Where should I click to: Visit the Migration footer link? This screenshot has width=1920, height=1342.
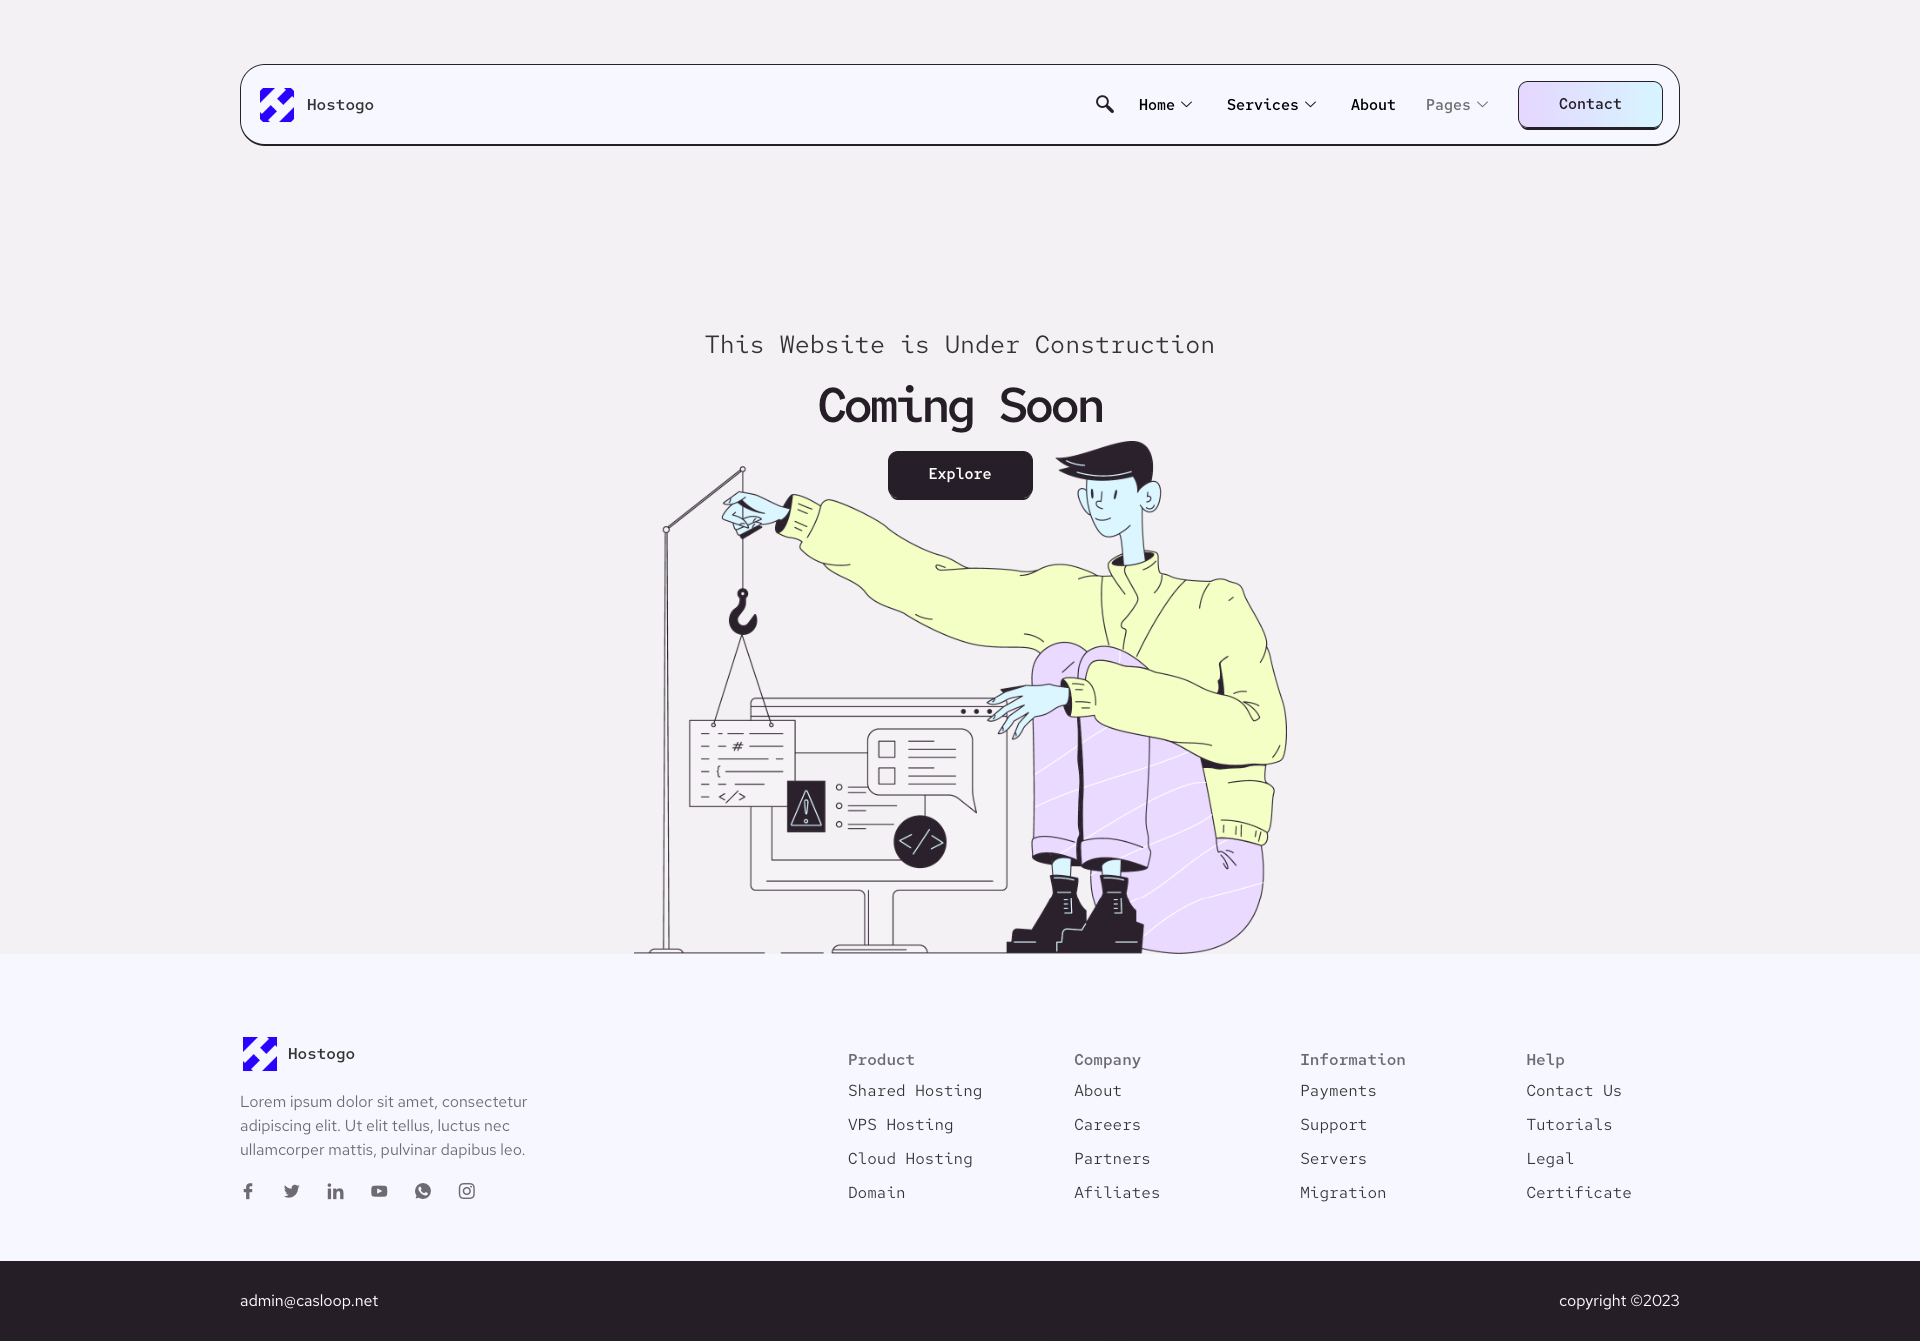(1342, 1193)
